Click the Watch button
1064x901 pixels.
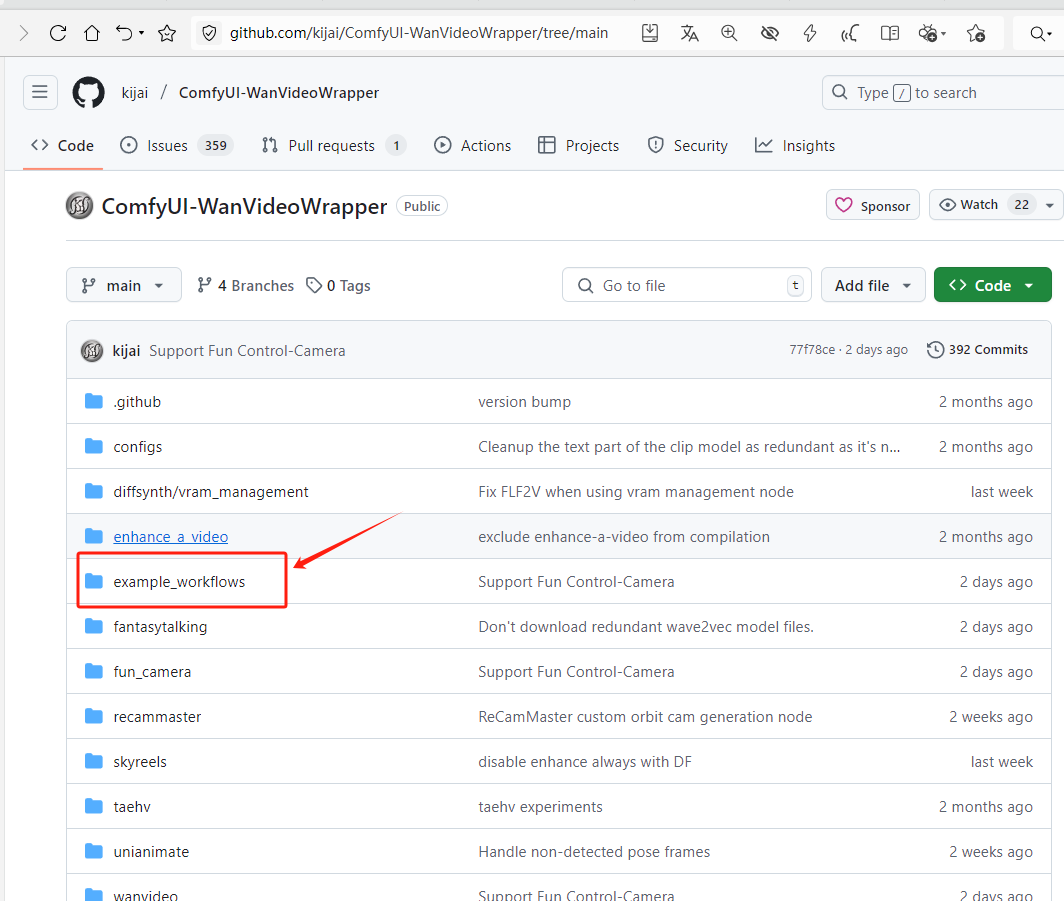coord(984,205)
